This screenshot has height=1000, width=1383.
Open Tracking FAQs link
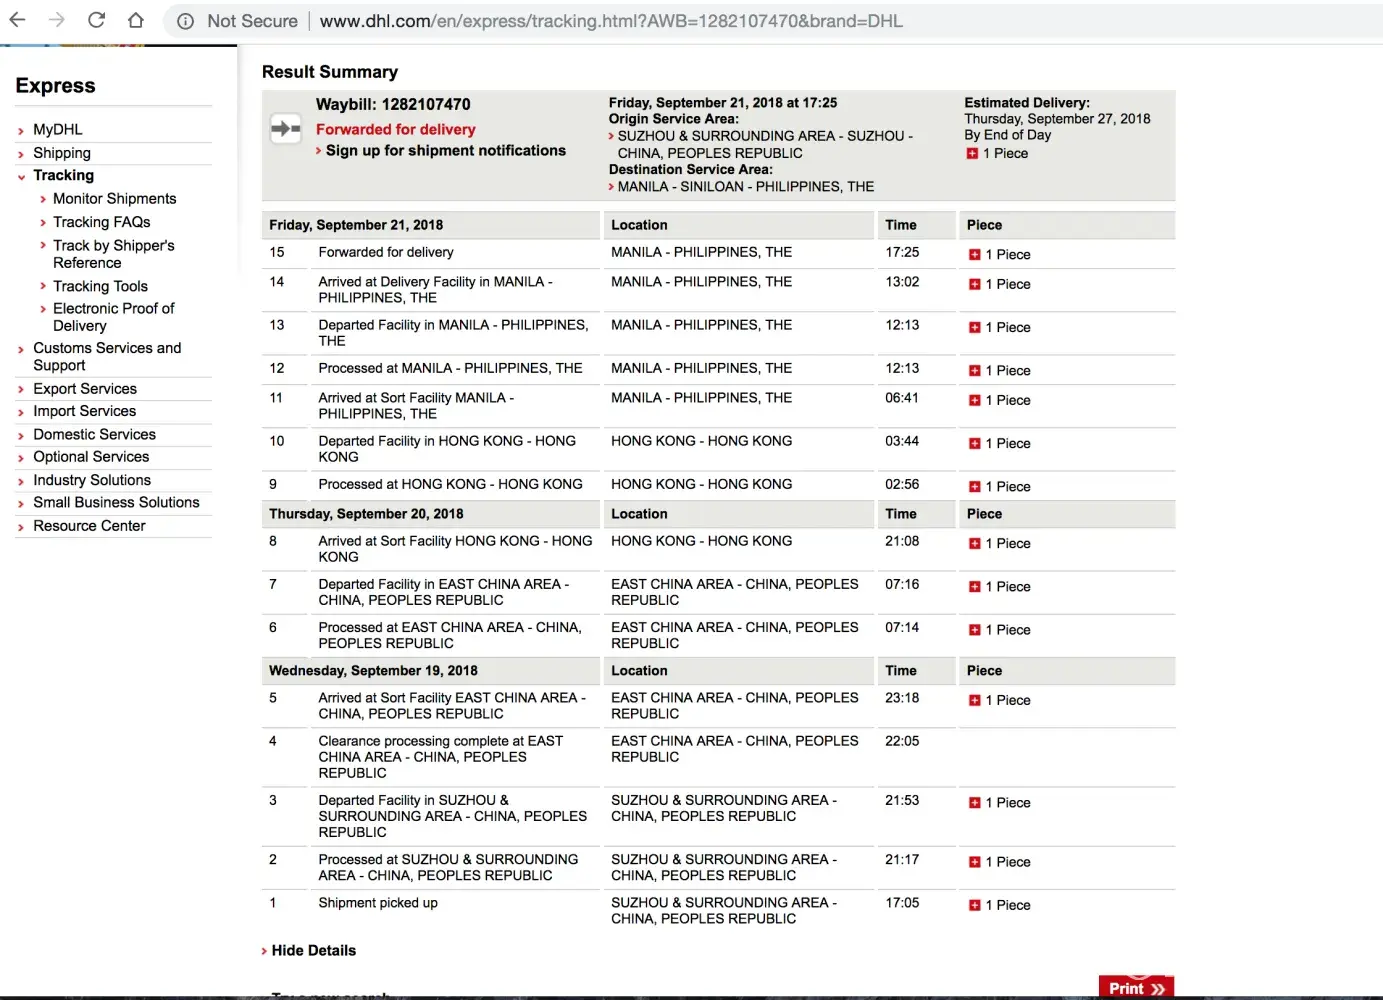102,222
